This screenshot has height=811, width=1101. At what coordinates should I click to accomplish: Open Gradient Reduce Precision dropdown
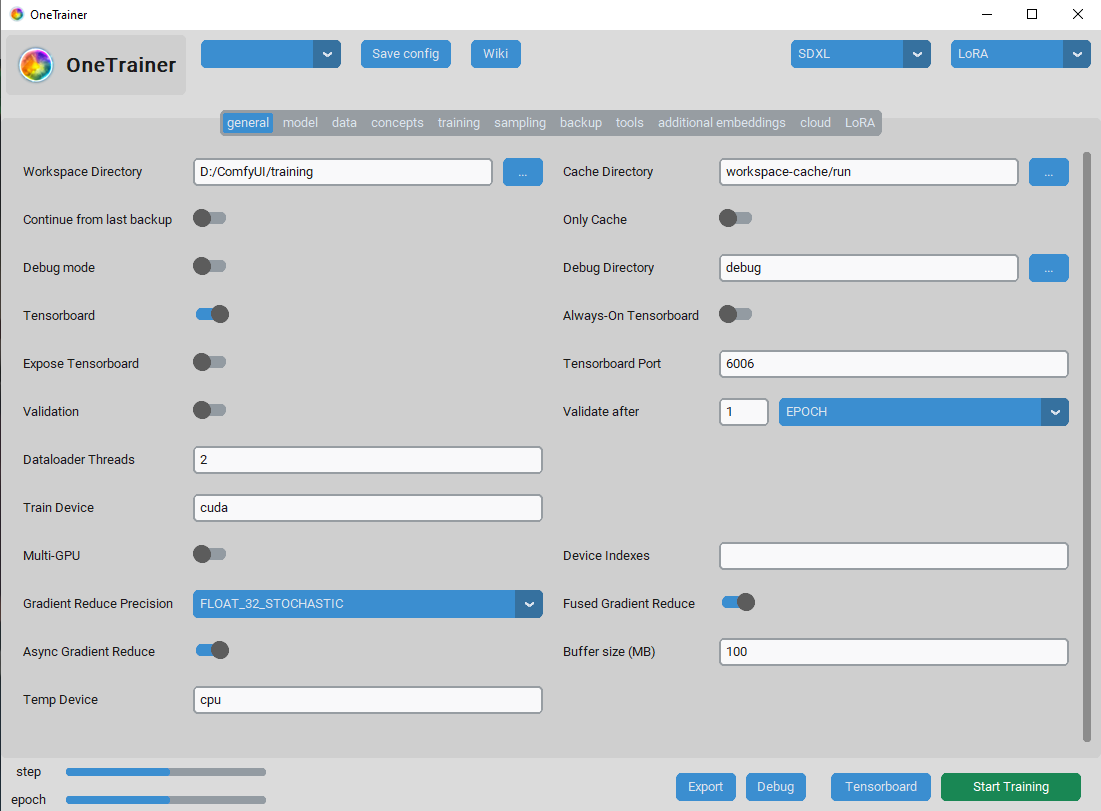pyautogui.click(x=368, y=604)
